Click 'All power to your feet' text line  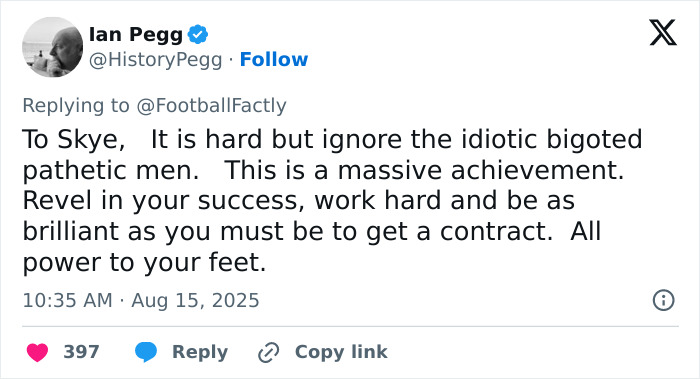[x=144, y=262]
